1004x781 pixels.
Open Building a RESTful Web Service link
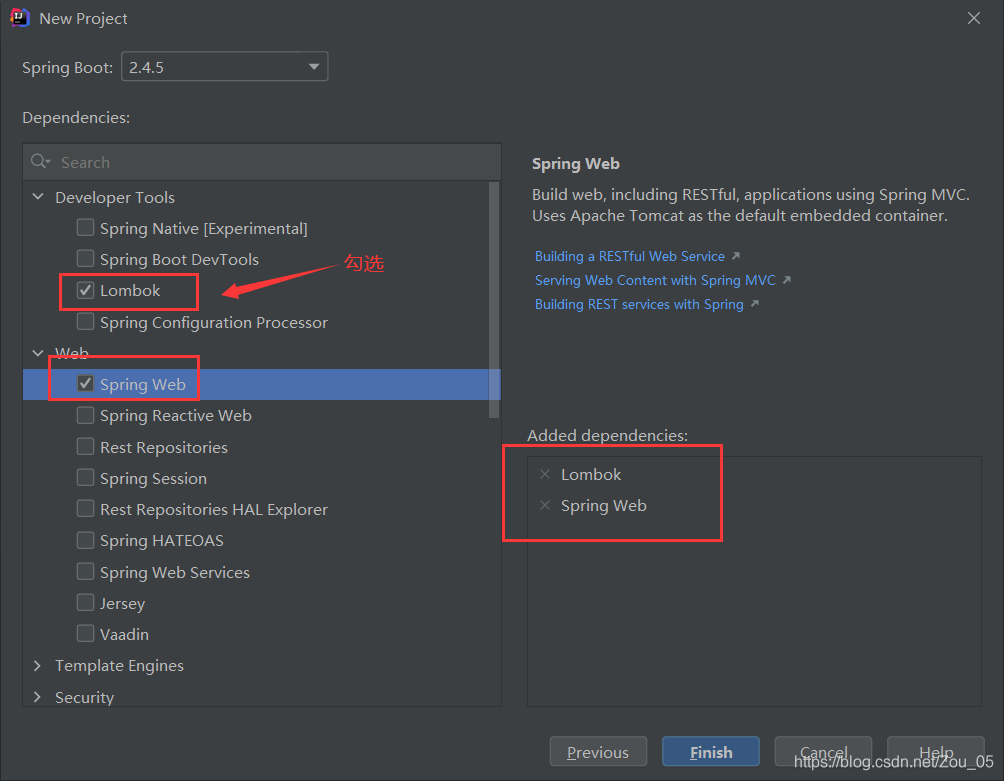click(x=630, y=256)
